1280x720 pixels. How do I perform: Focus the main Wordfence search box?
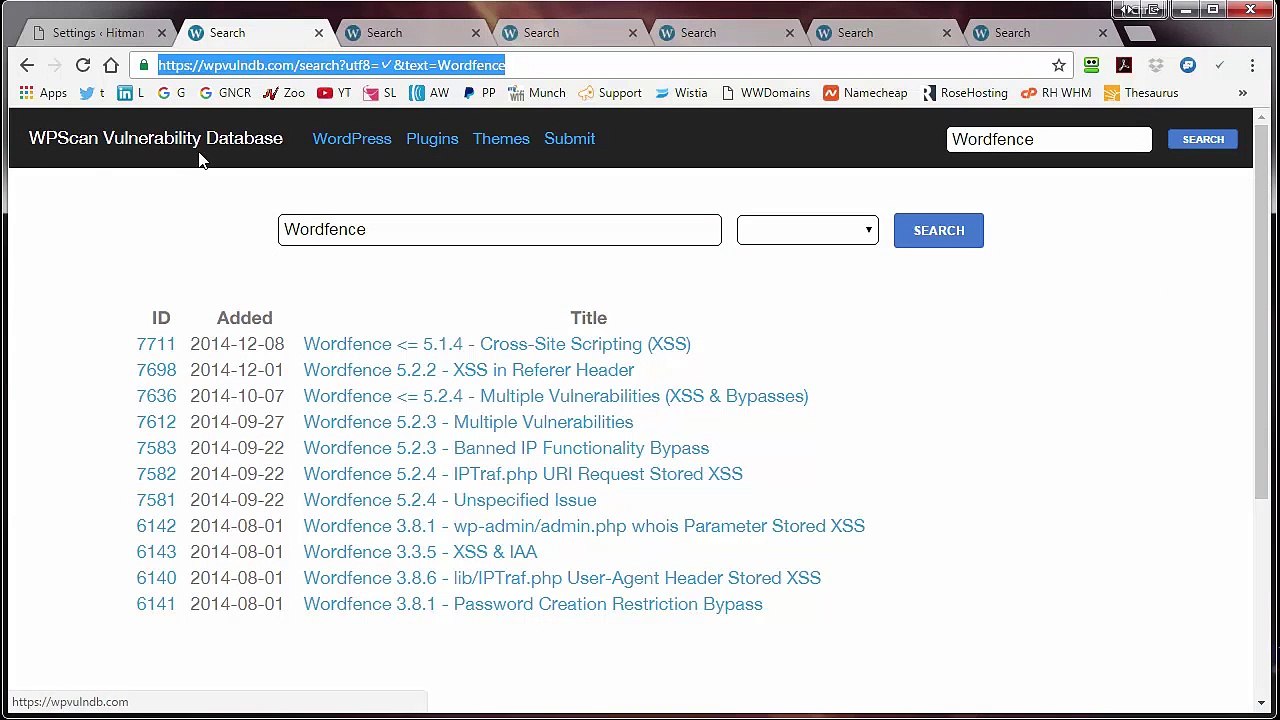click(500, 230)
